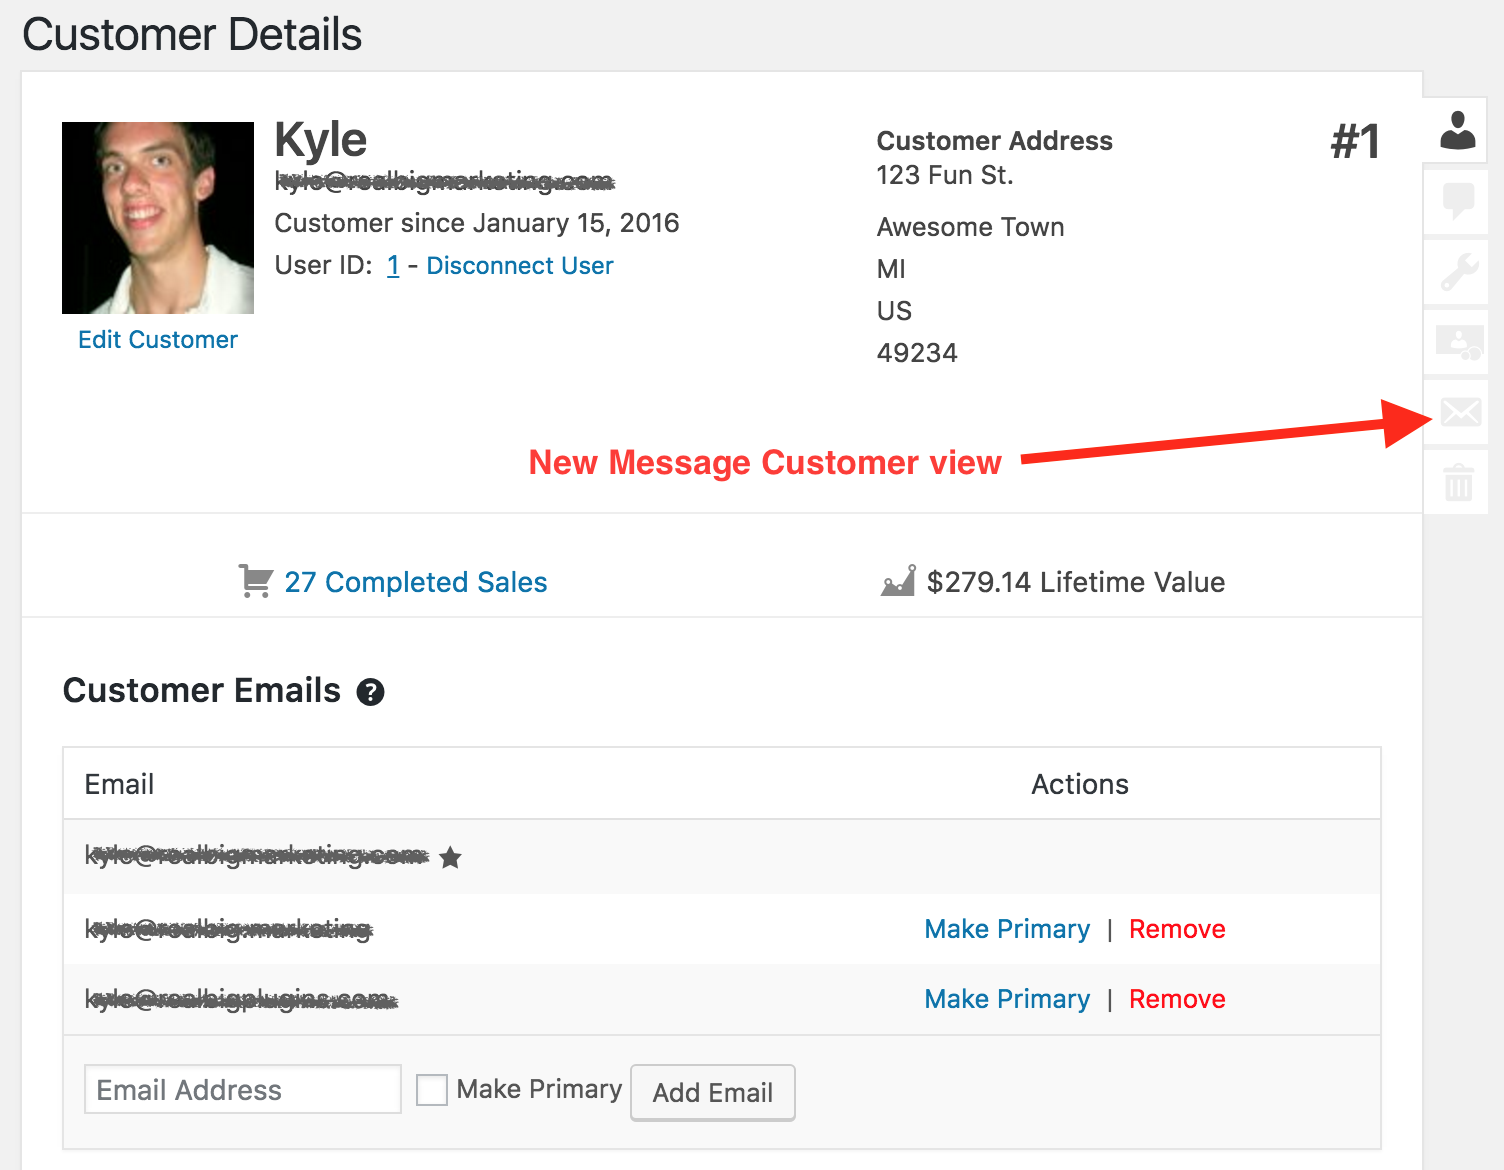Image resolution: width=1504 pixels, height=1170 pixels.
Task: Click the shopping cart sales icon
Action: (x=255, y=581)
